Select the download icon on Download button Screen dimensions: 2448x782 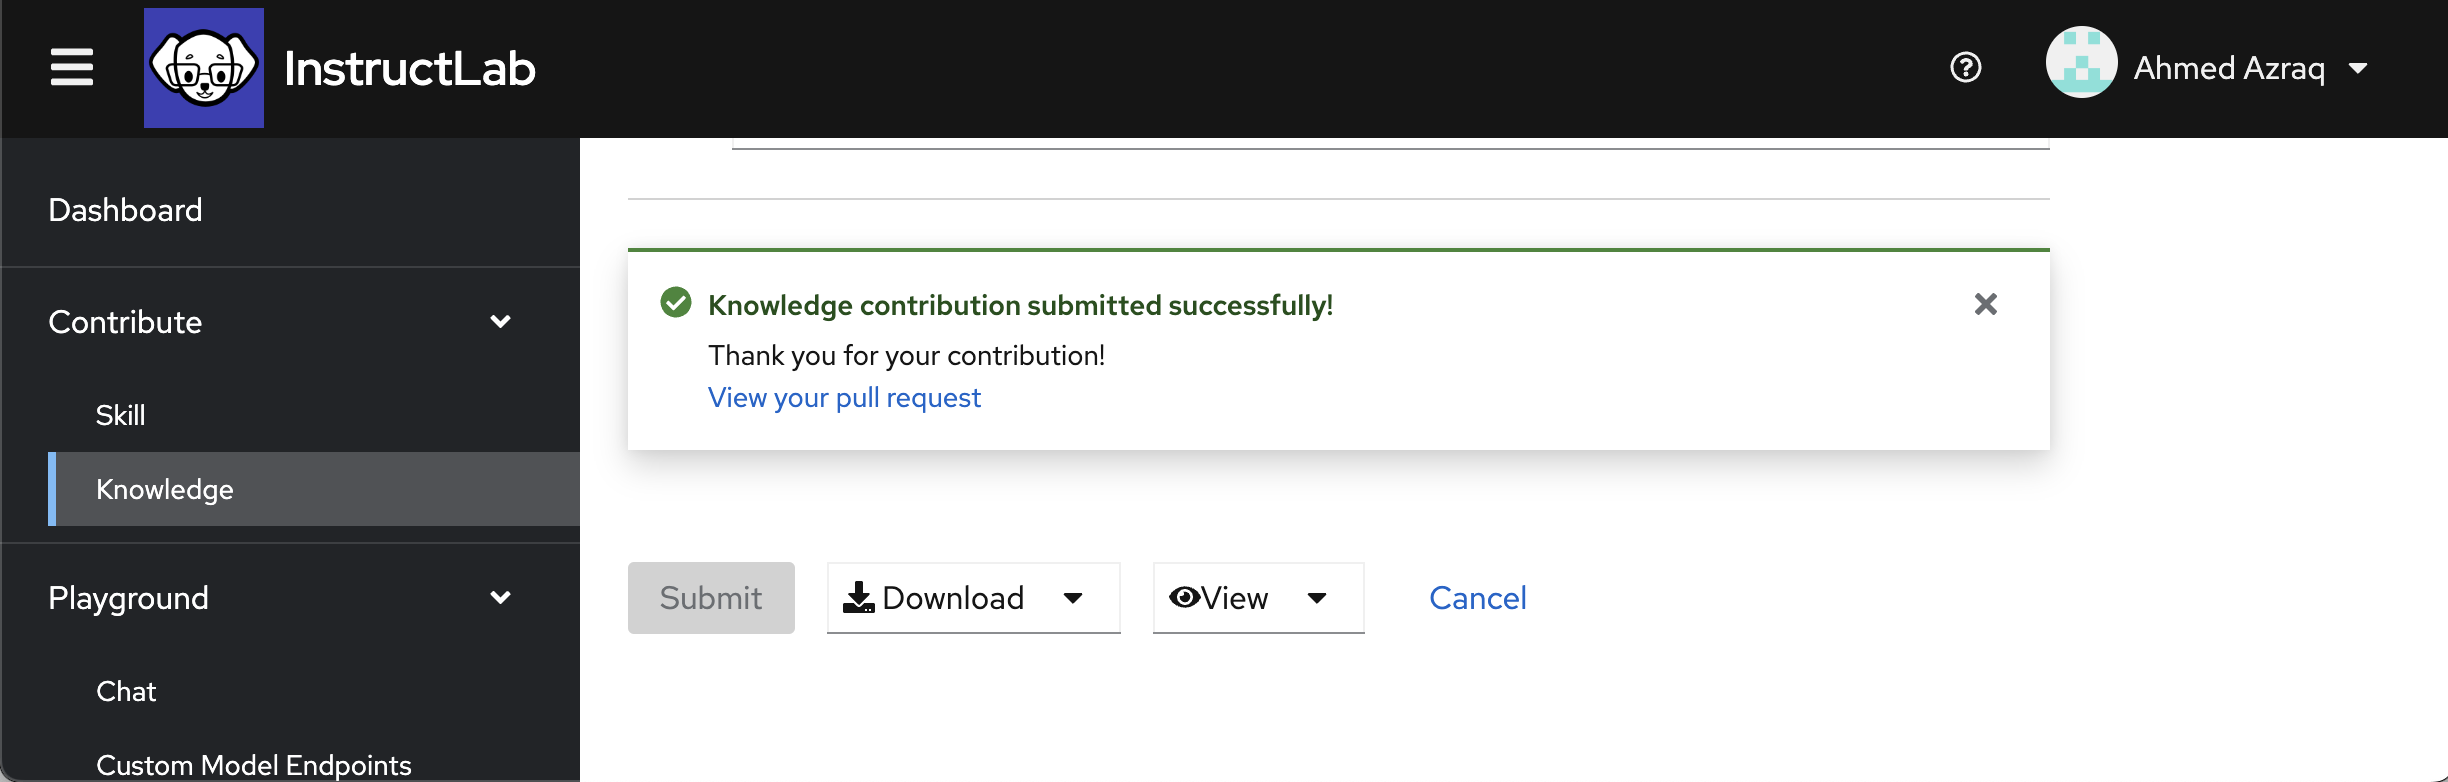[x=859, y=597]
